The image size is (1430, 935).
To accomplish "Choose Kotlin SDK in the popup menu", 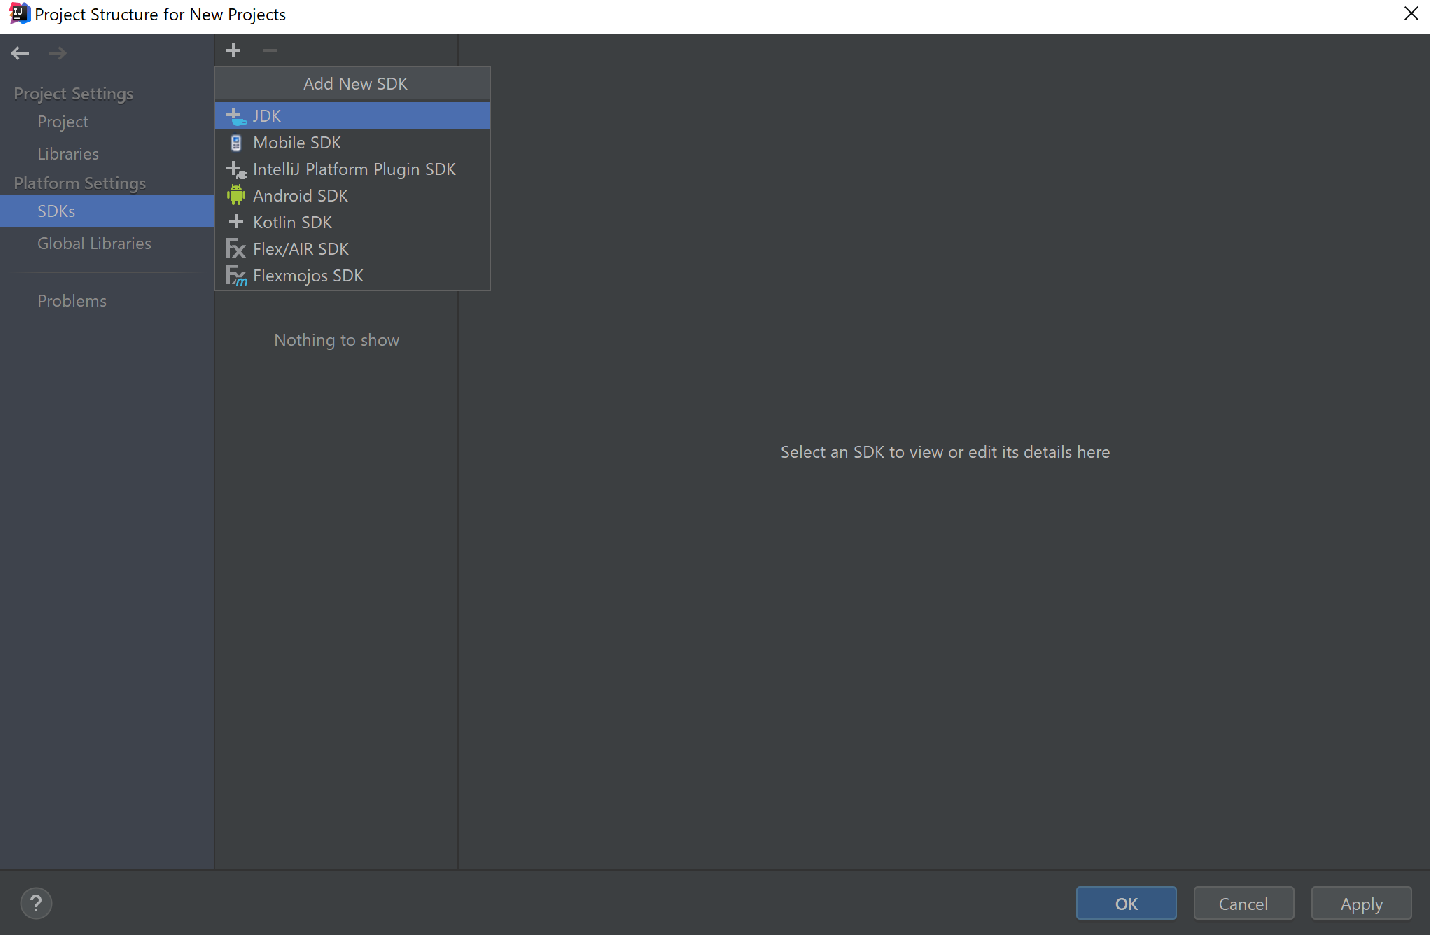I will click(x=290, y=222).
